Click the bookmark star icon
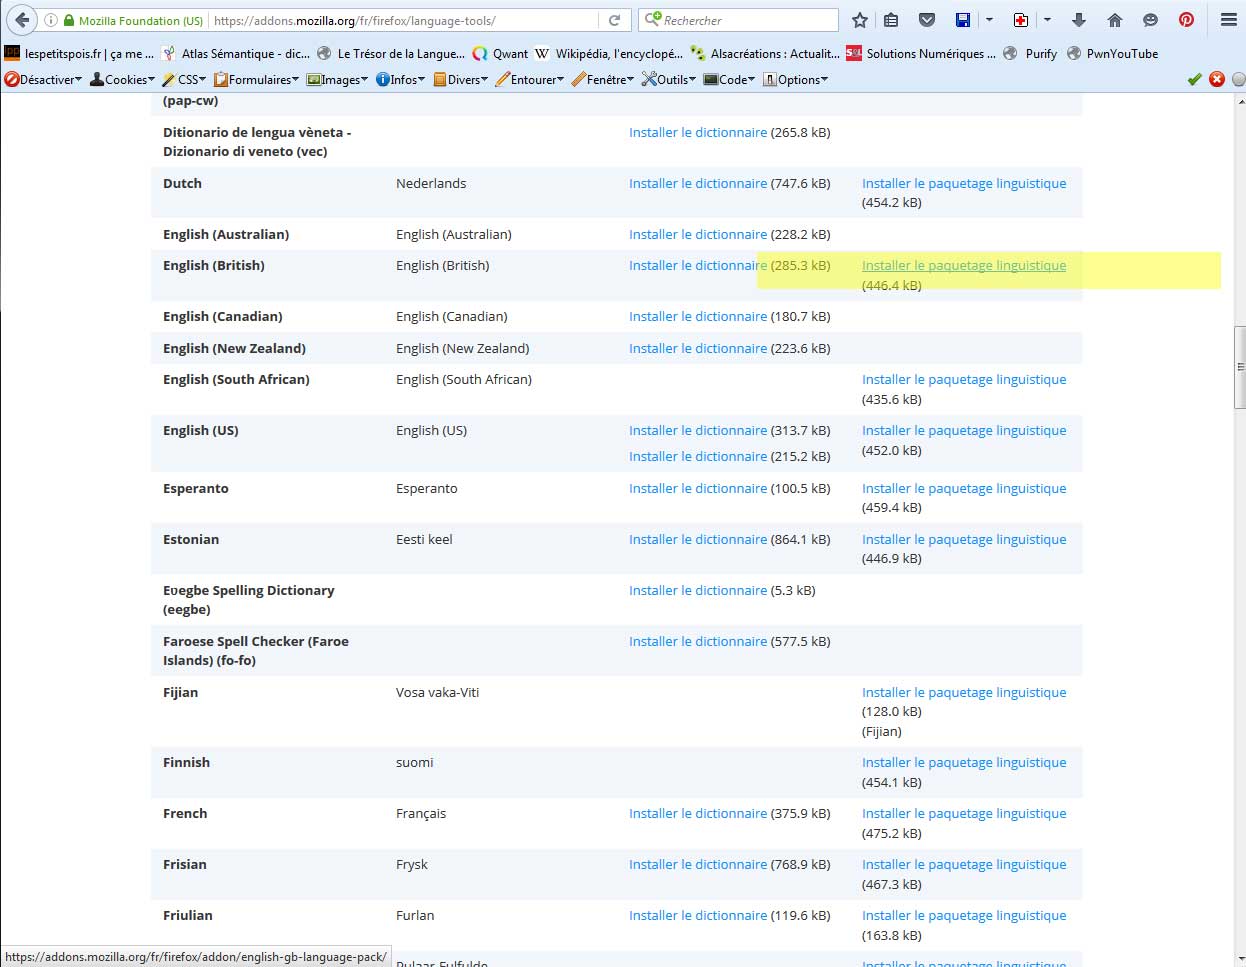This screenshot has height=967, width=1246. [x=860, y=20]
